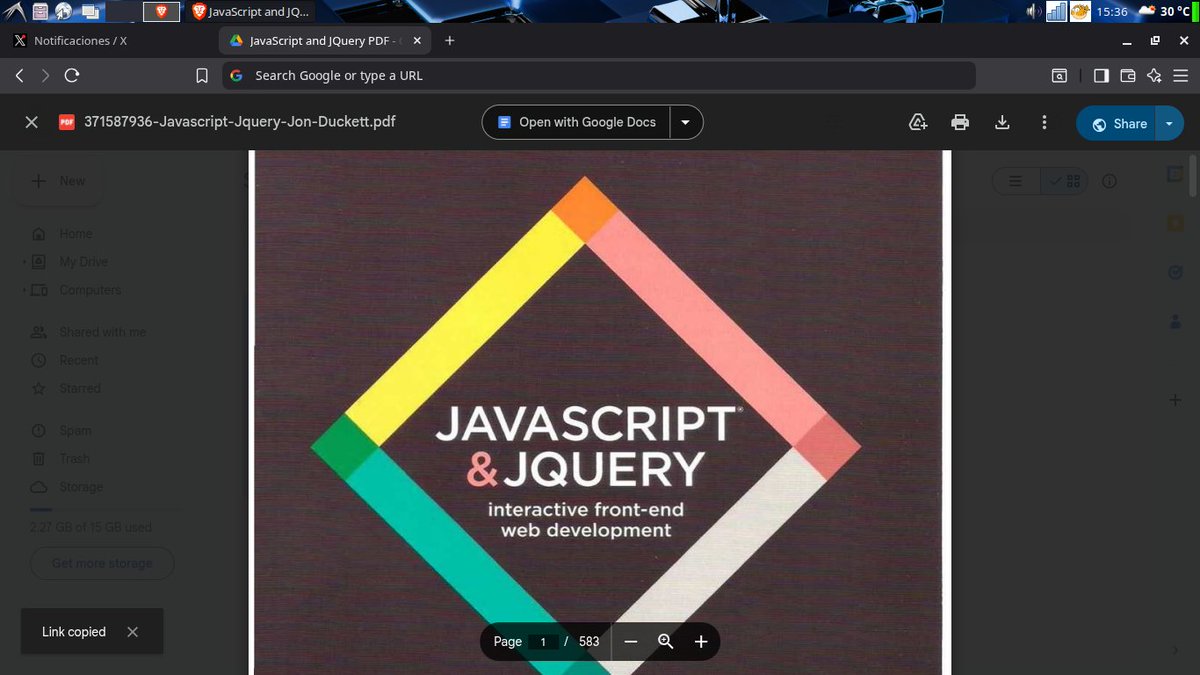Click the Drive view details info icon
The width and height of the screenshot is (1200, 675).
pyautogui.click(x=1109, y=181)
